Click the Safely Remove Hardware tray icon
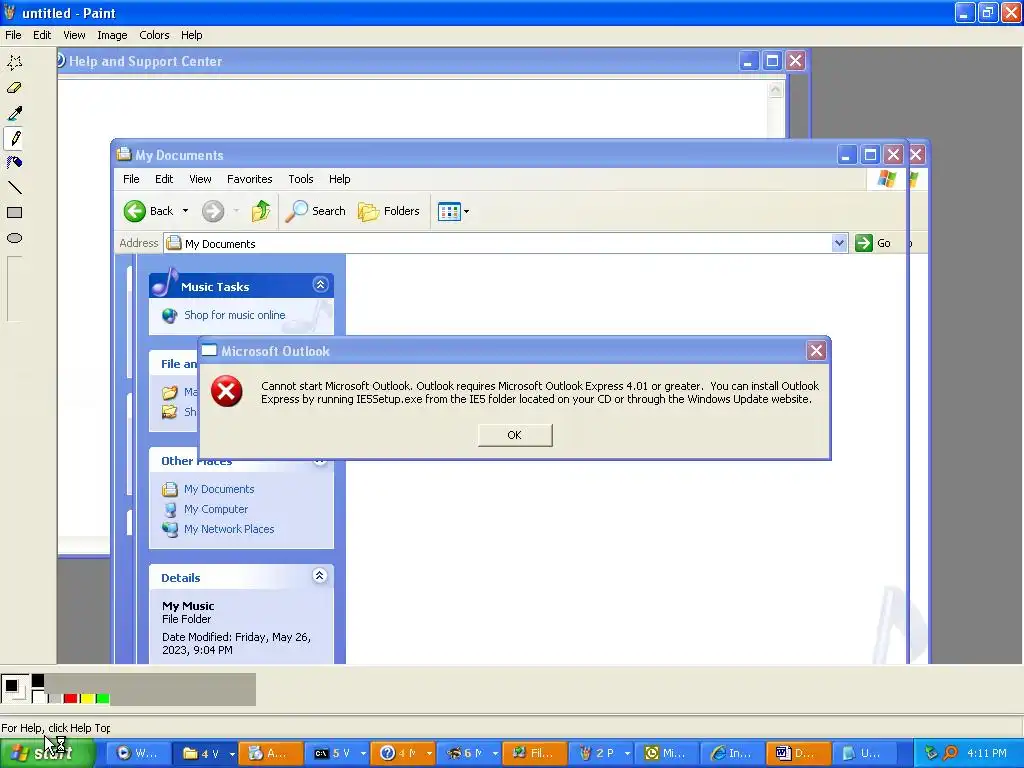This screenshot has width=1024, height=768. coord(931,753)
